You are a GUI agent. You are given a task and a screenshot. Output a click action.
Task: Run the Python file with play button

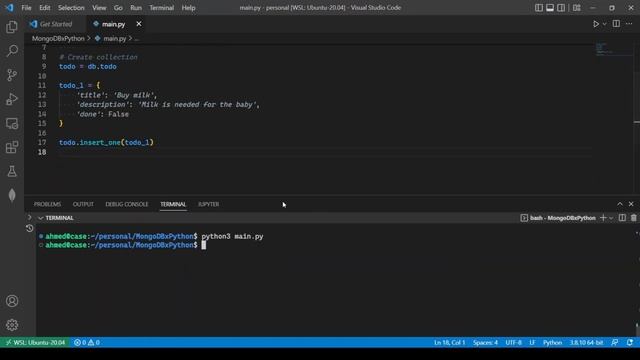point(596,24)
